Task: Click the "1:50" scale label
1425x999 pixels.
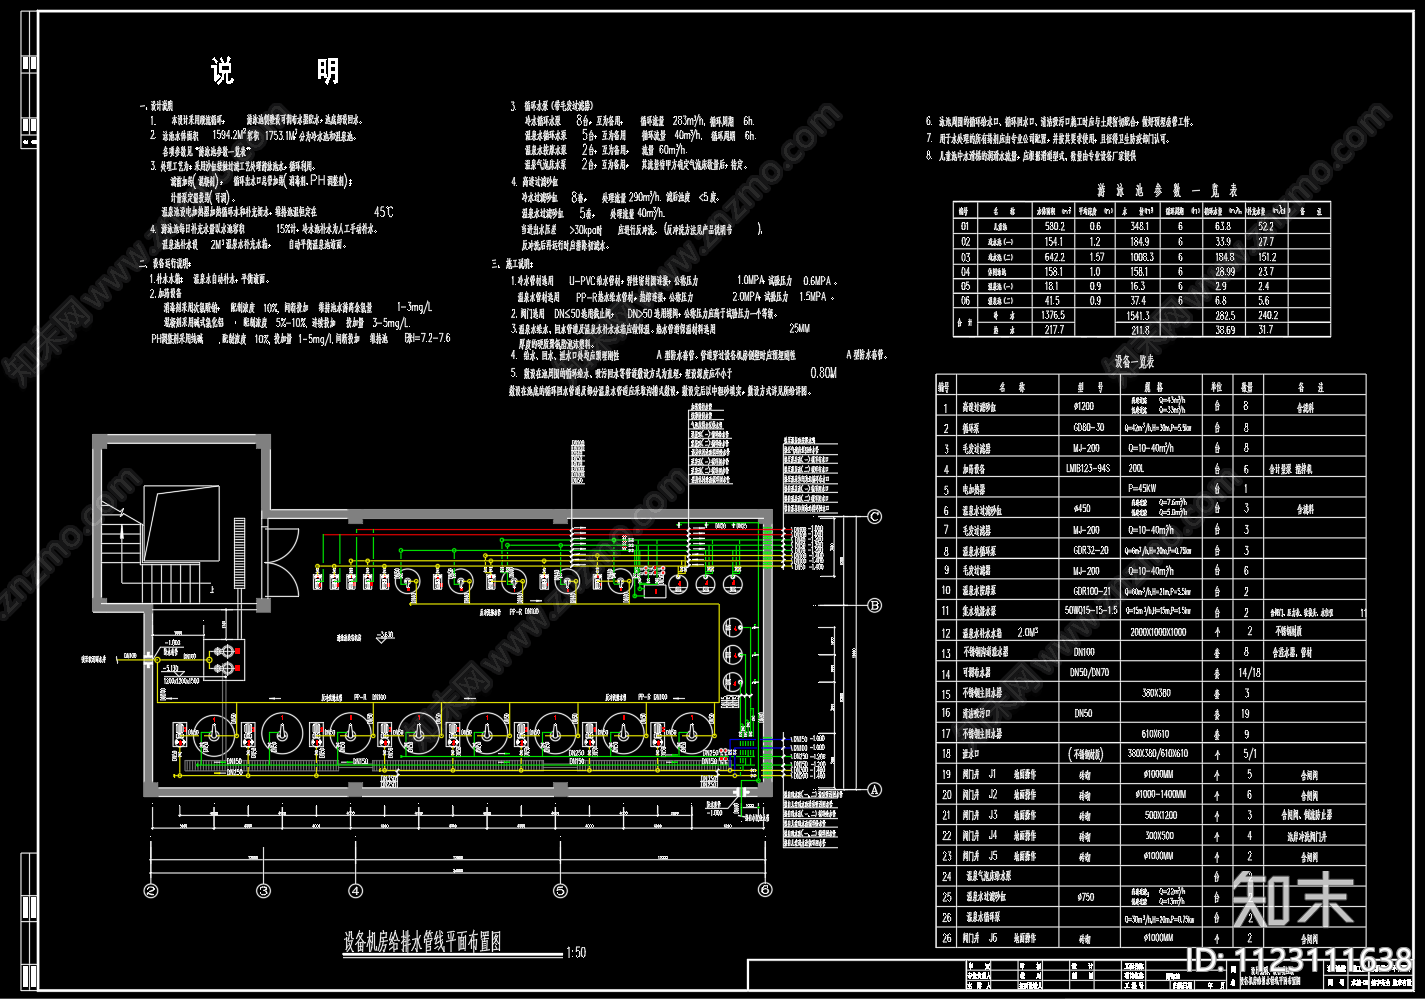Action: coord(576,953)
